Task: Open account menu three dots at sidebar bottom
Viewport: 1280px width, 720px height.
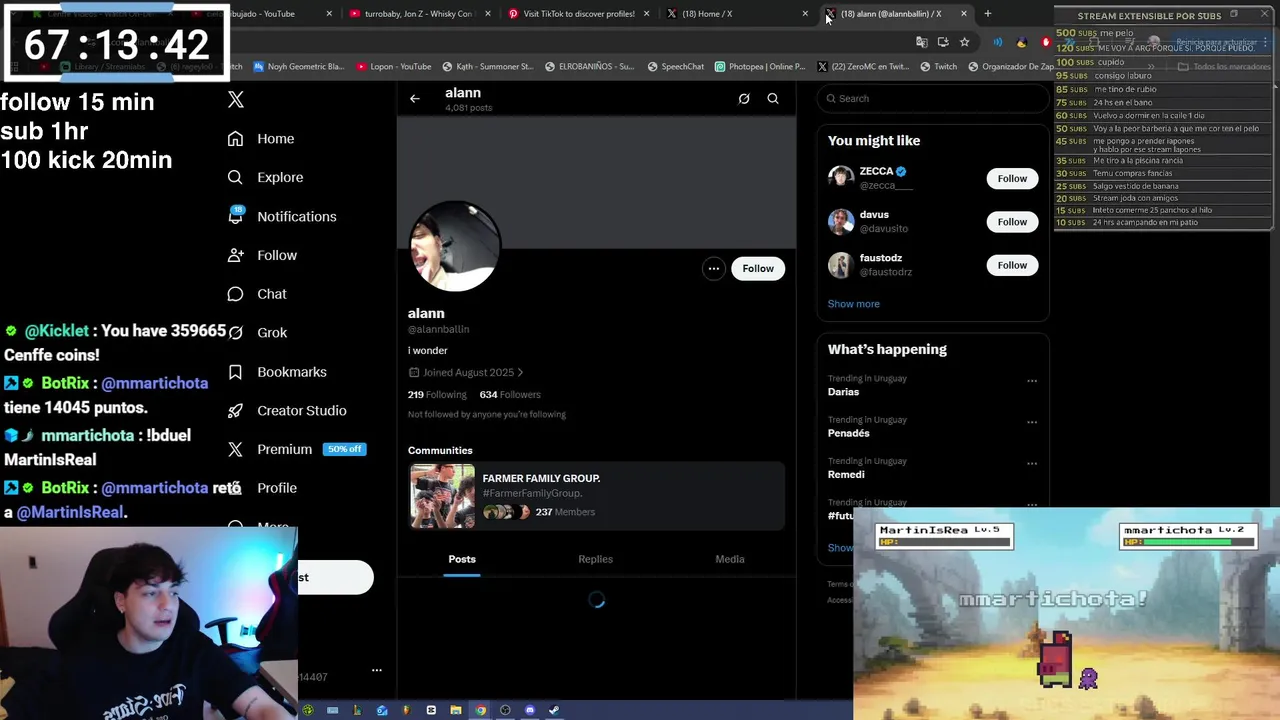Action: tap(377, 670)
